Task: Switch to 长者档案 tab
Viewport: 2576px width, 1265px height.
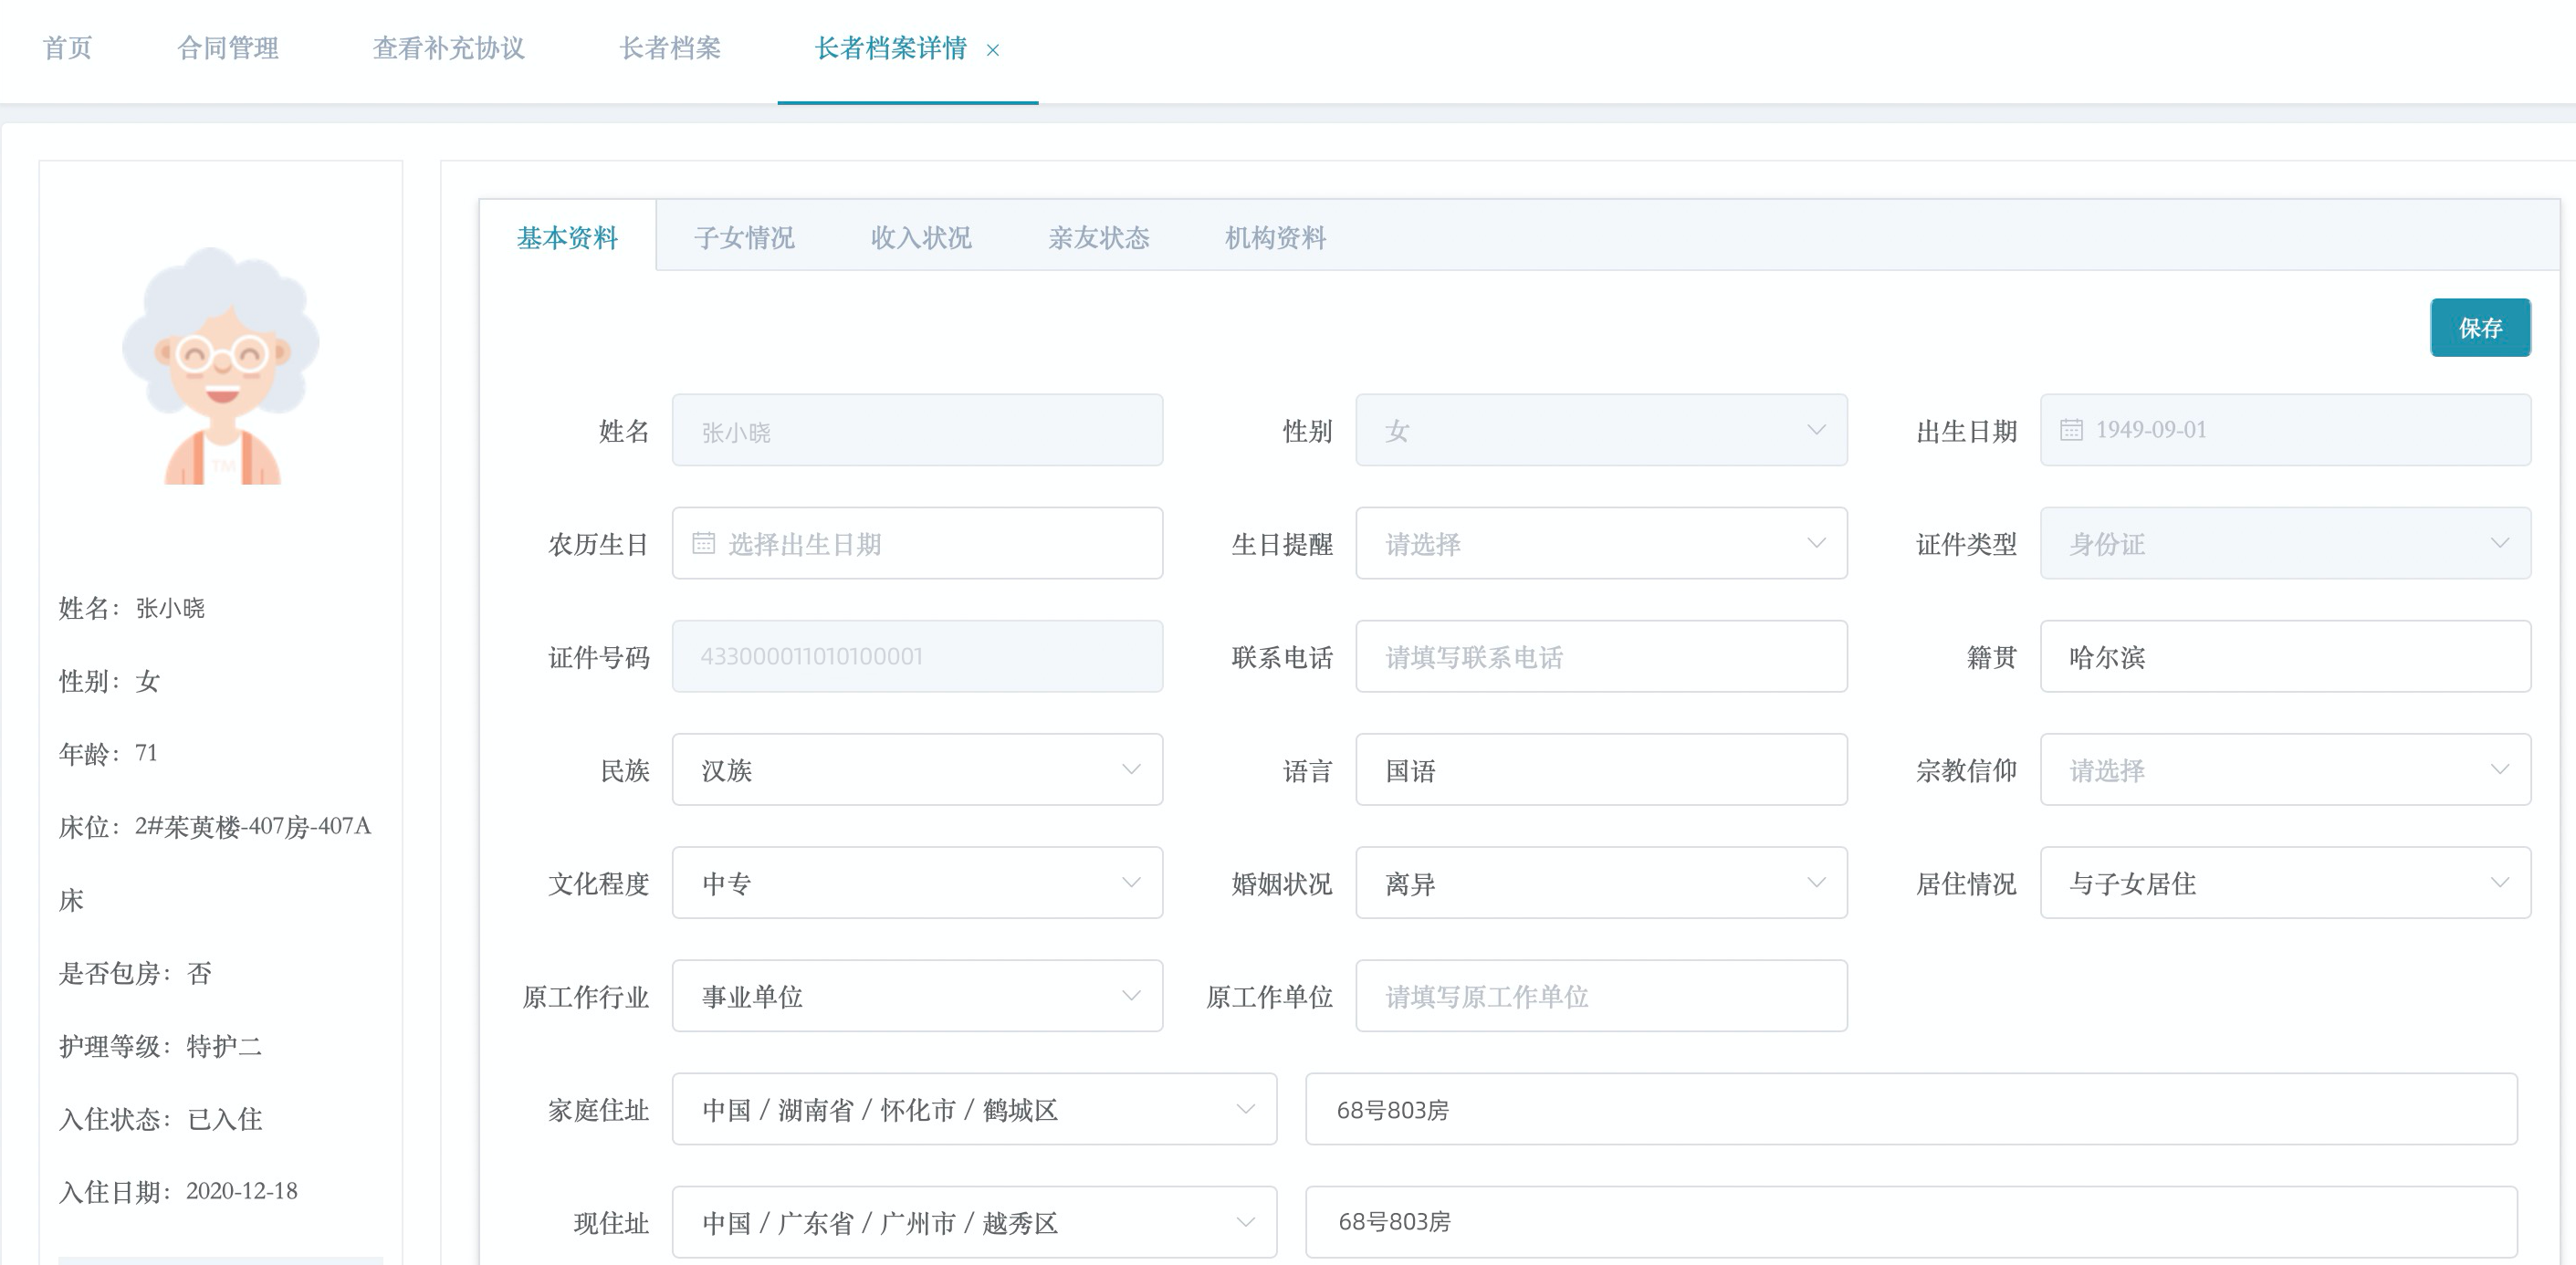Action: [x=670, y=48]
